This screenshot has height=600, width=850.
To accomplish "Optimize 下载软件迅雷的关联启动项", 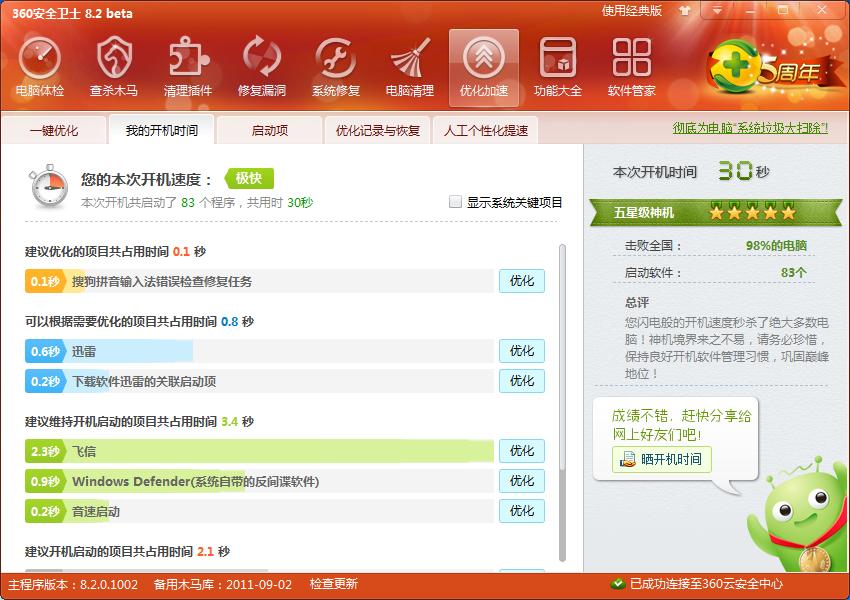I will (x=521, y=380).
